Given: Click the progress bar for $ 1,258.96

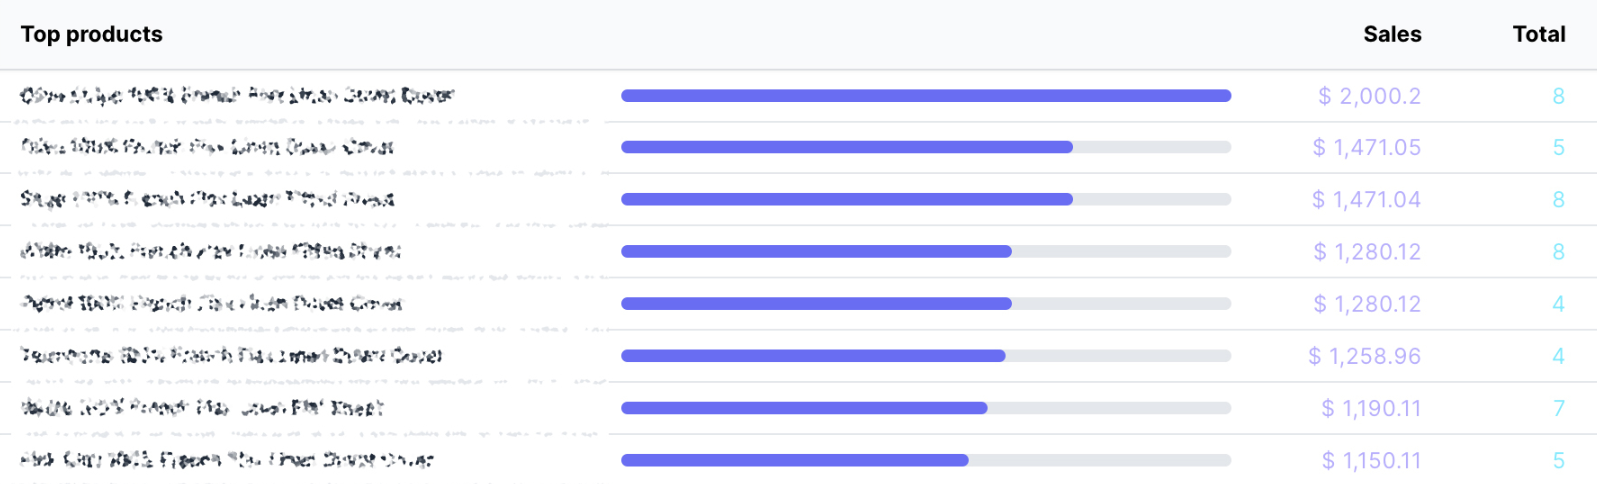Looking at the screenshot, I should pos(926,356).
